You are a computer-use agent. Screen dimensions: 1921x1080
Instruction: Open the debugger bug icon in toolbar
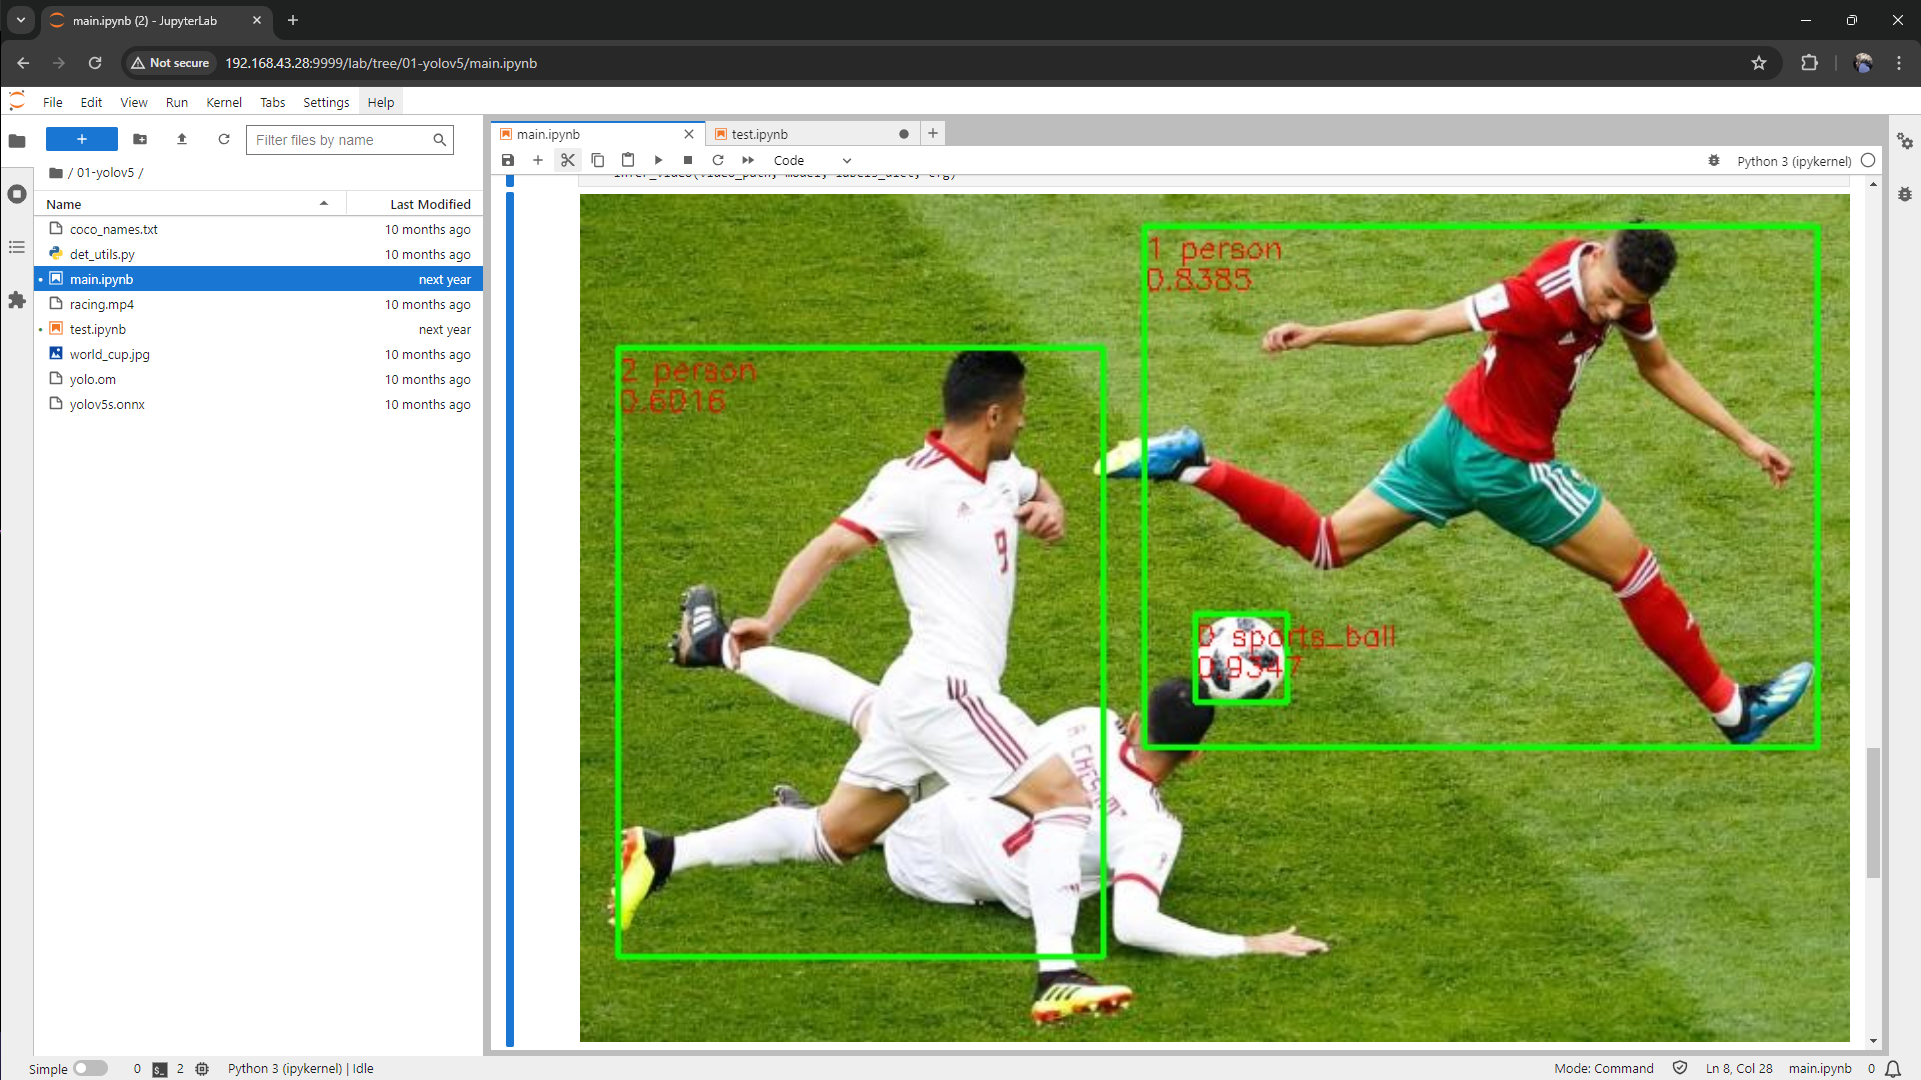click(x=1714, y=161)
